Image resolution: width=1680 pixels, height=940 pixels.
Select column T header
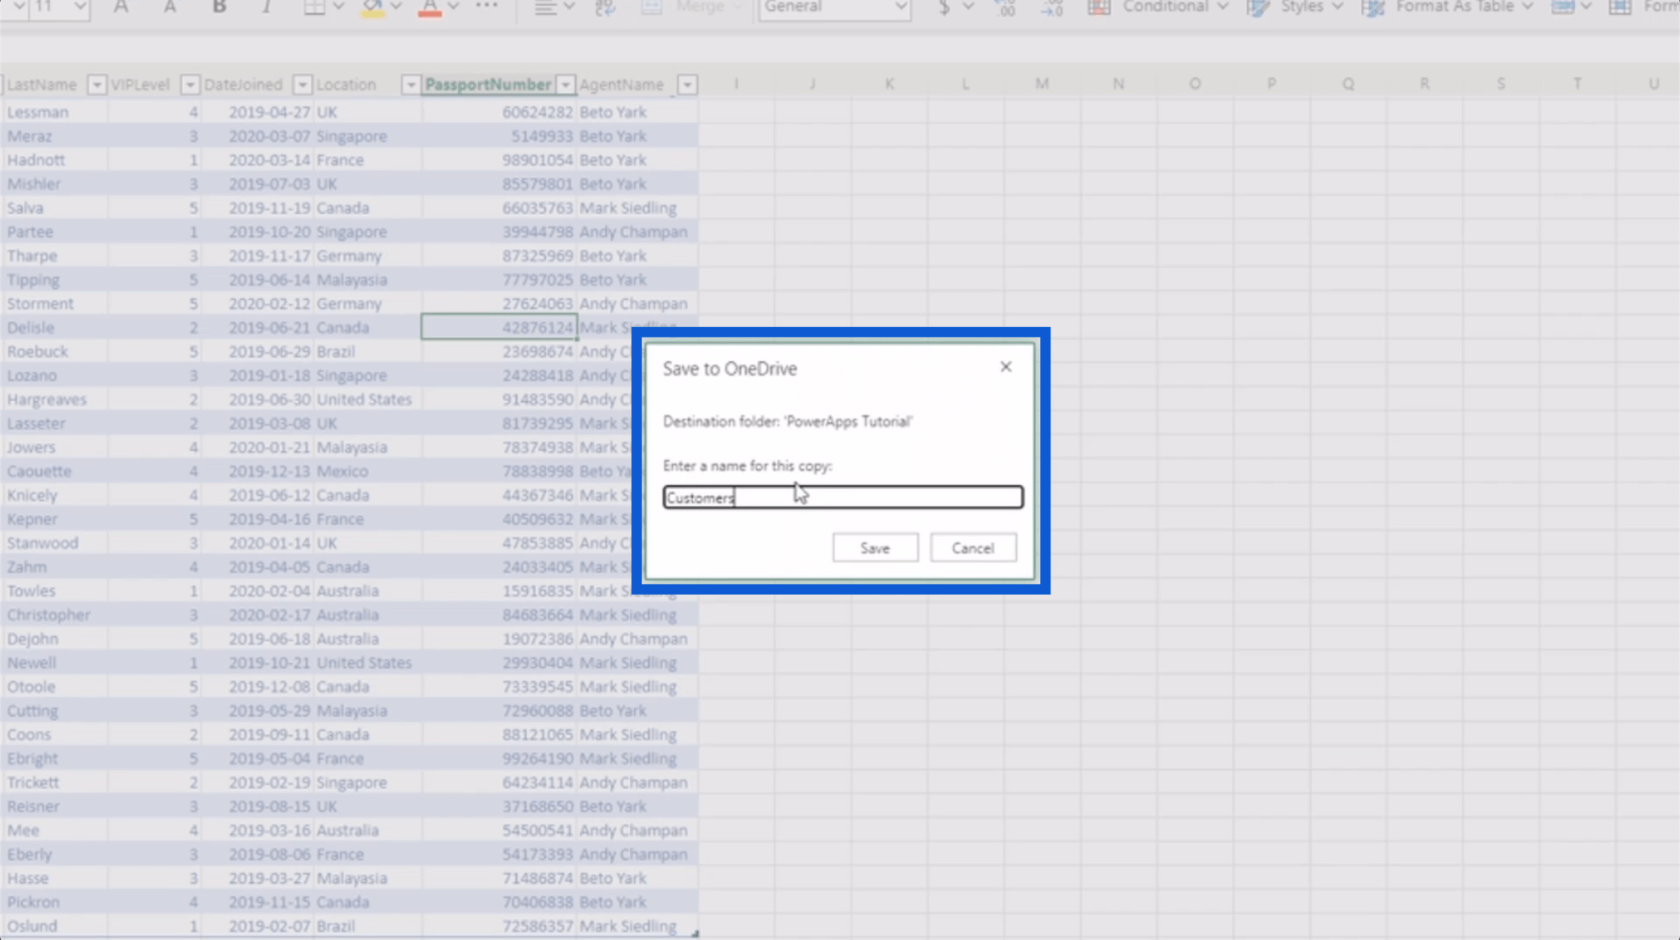click(x=1577, y=84)
